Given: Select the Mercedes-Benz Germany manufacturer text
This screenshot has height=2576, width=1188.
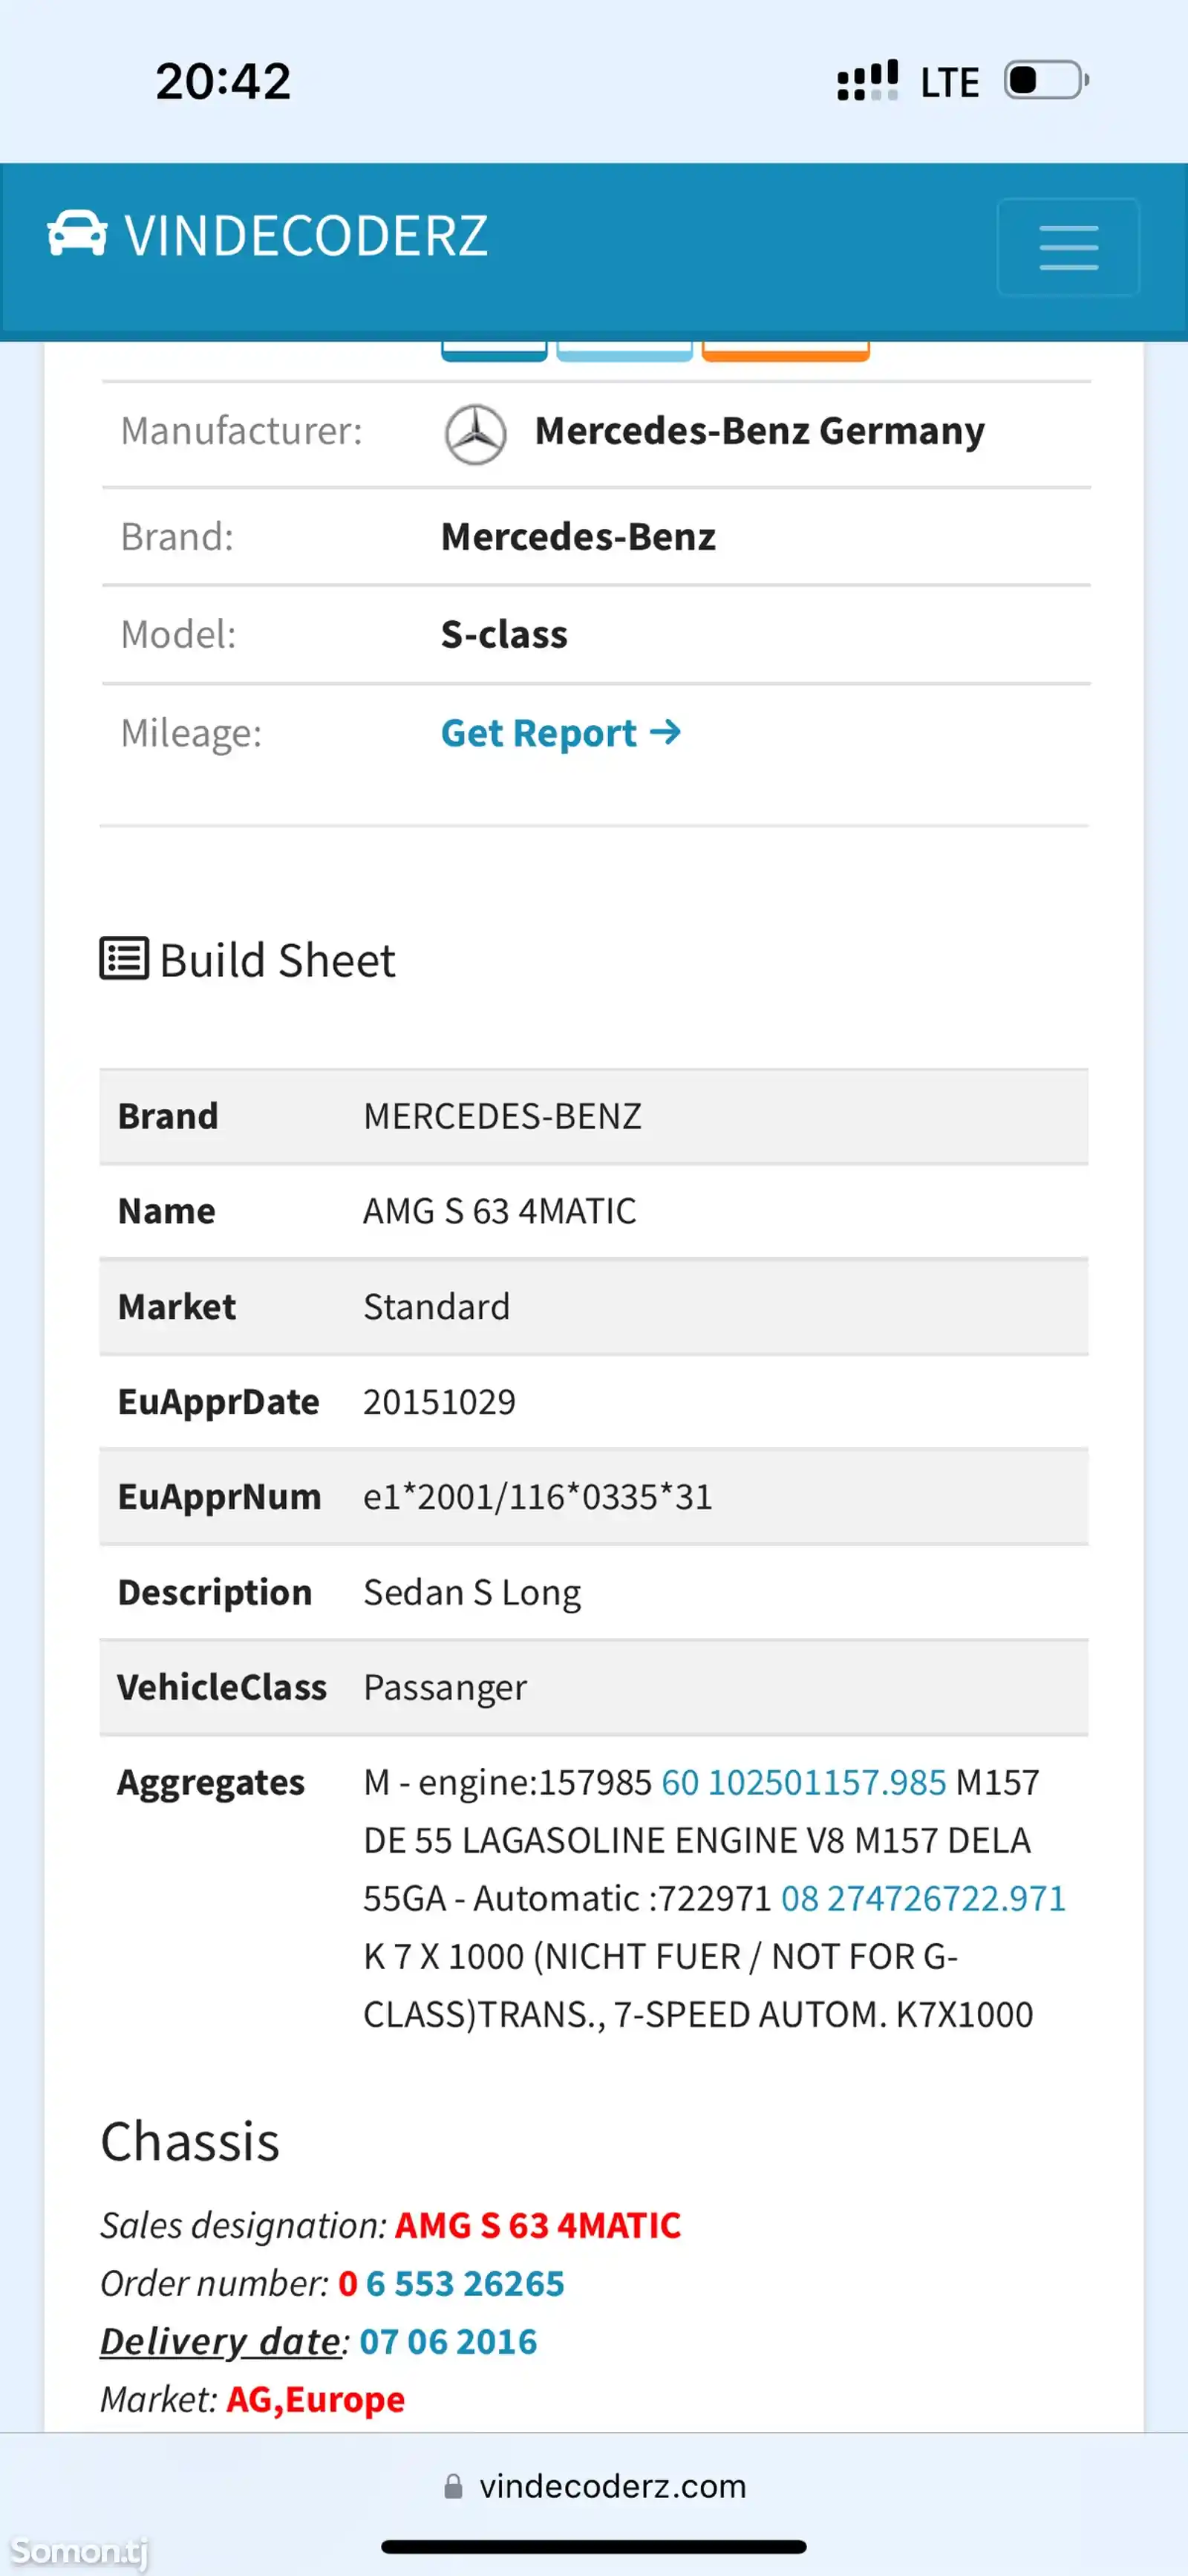Looking at the screenshot, I should 760,431.
